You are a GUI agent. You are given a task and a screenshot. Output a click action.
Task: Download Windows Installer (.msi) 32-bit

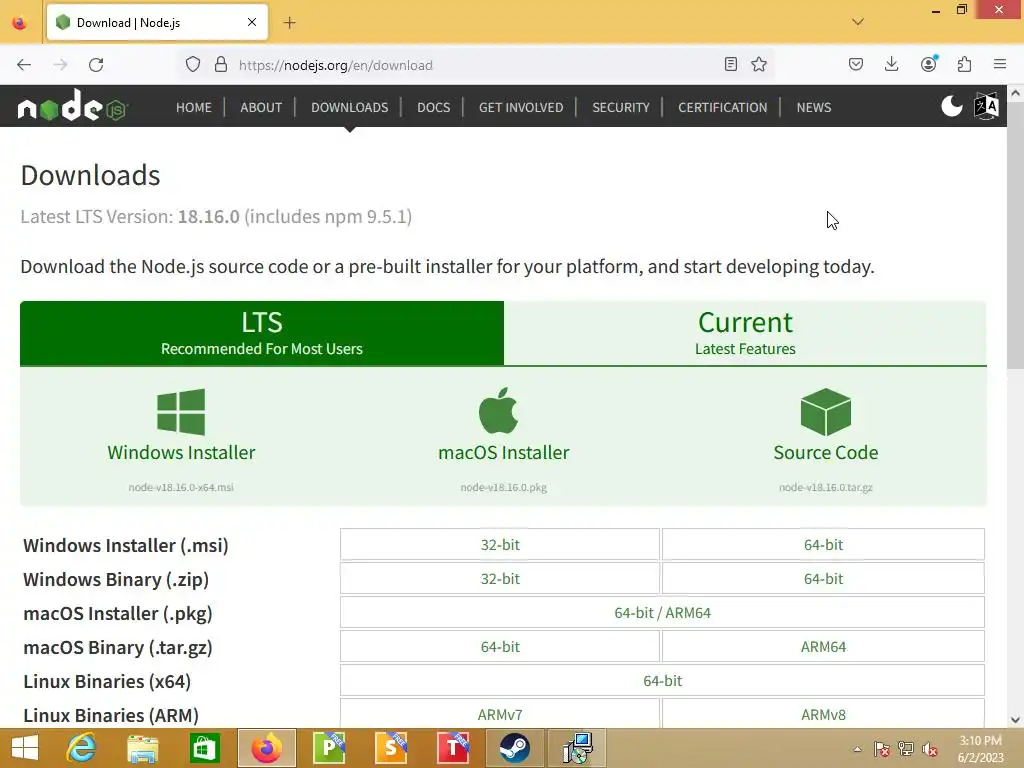click(x=500, y=545)
